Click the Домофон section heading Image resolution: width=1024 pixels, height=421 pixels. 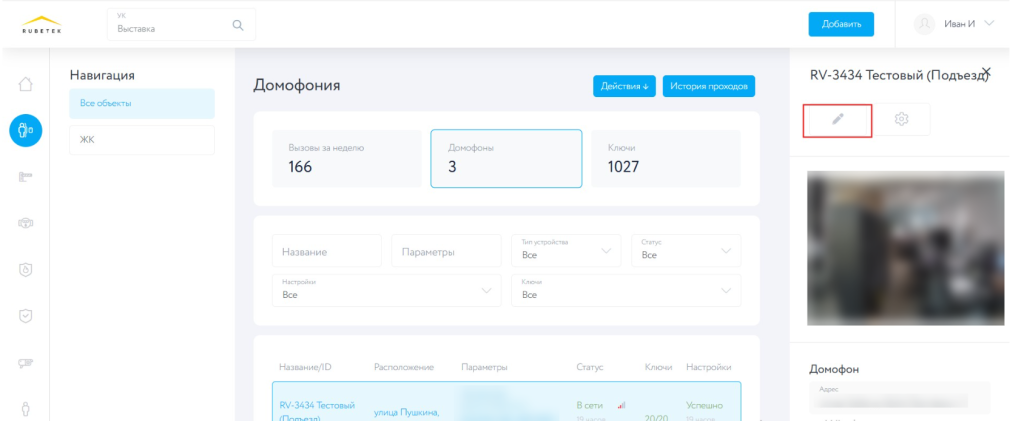point(834,369)
